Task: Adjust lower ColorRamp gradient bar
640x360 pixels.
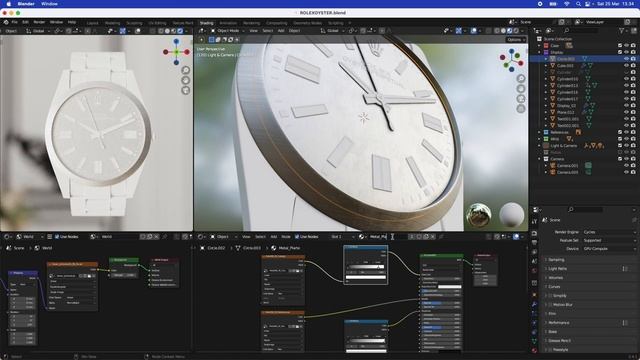Action: [366, 341]
